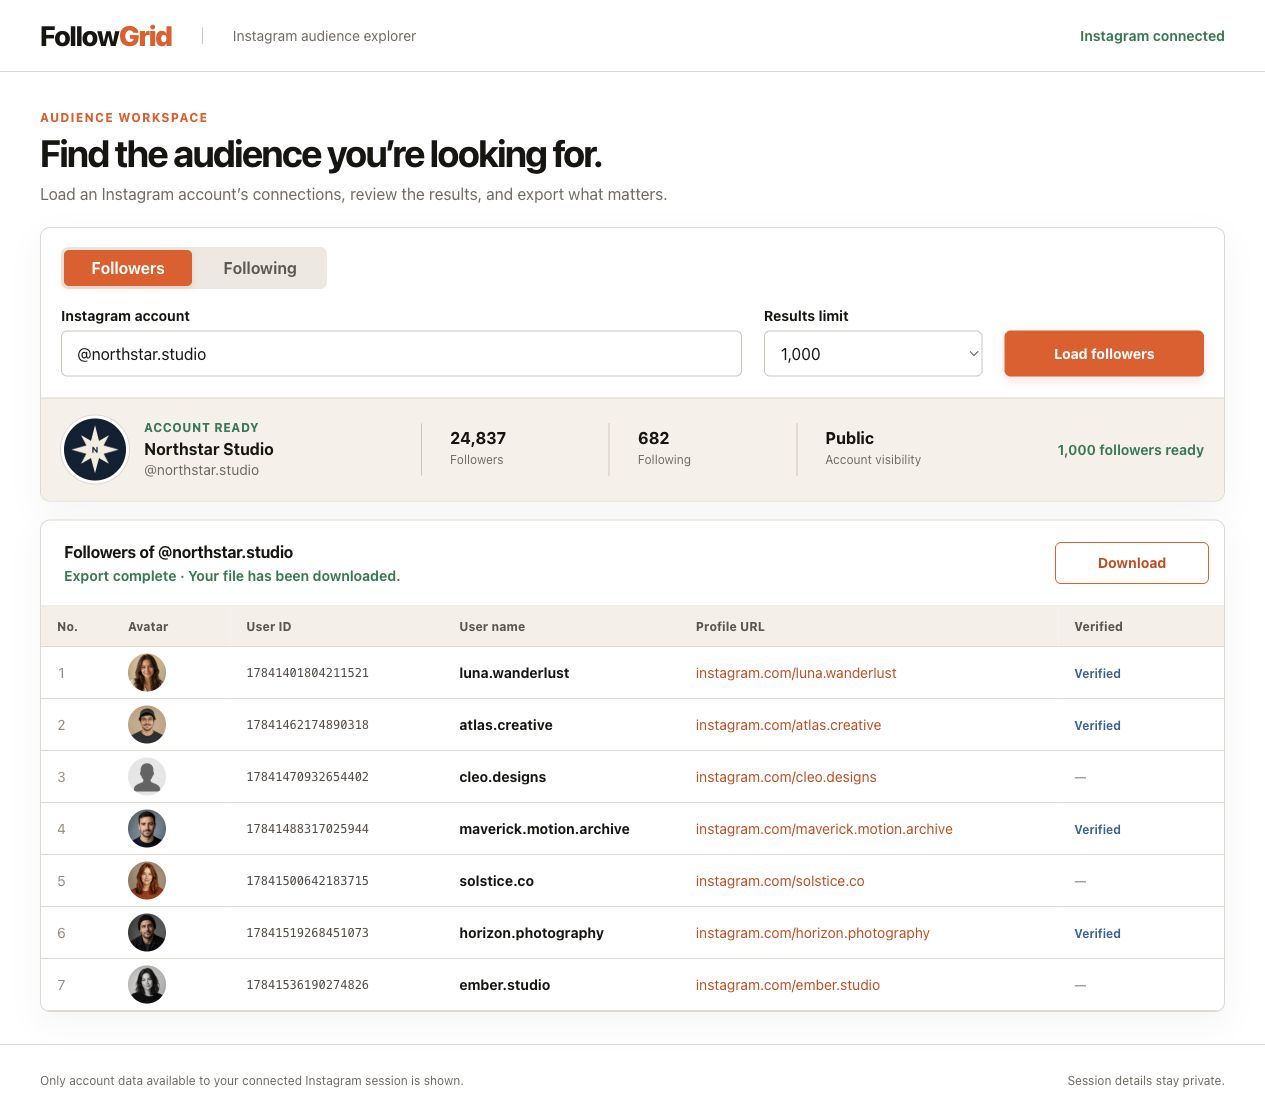Viewport: 1265px width, 1116px height.
Task: Click the horizon.photography user name
Action: coord(531,933)
